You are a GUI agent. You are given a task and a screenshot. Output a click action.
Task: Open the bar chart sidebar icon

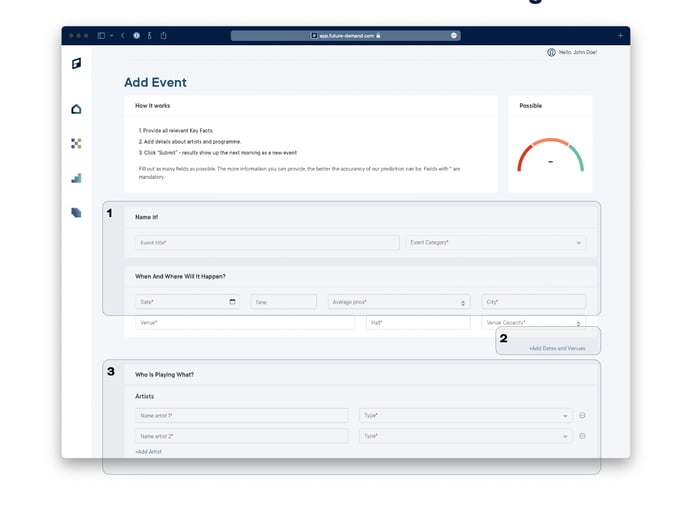[x=76, y=178]
